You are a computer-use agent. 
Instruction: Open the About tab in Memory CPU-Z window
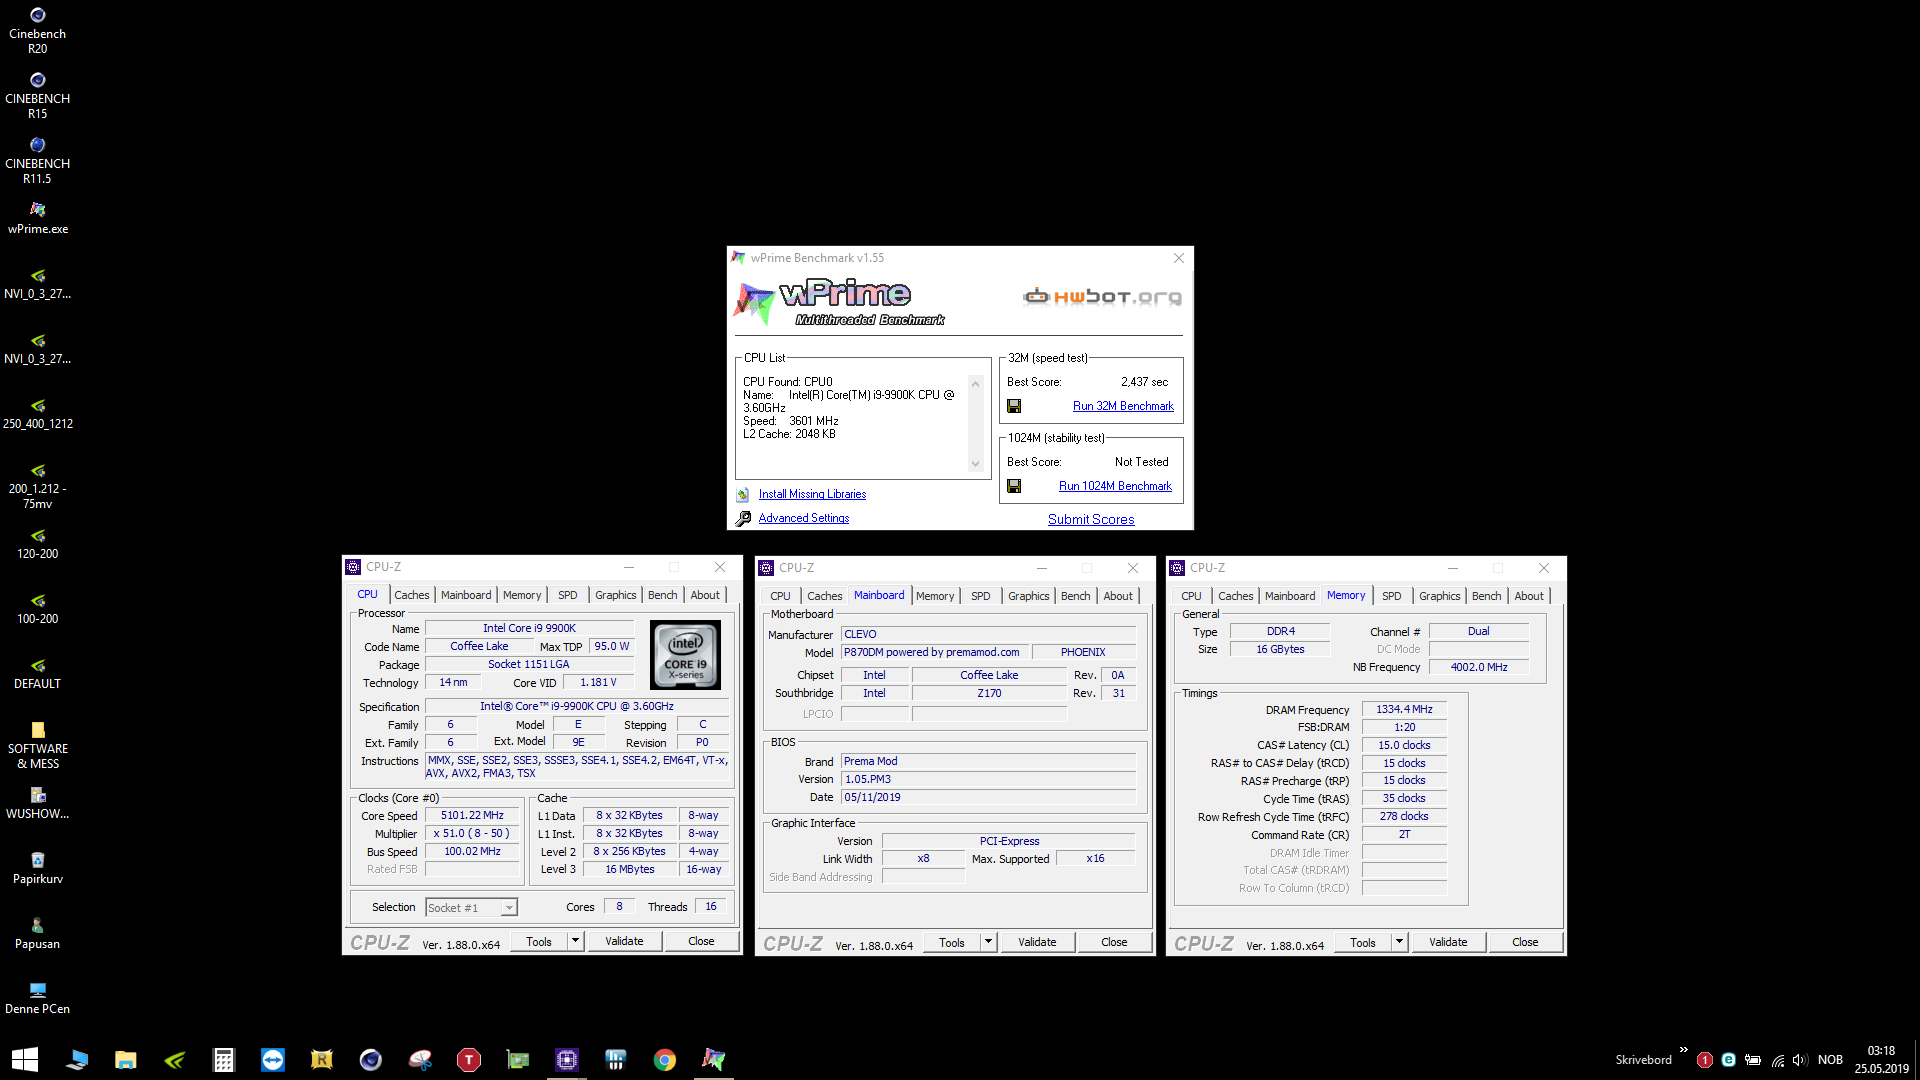coord(1528,596)
